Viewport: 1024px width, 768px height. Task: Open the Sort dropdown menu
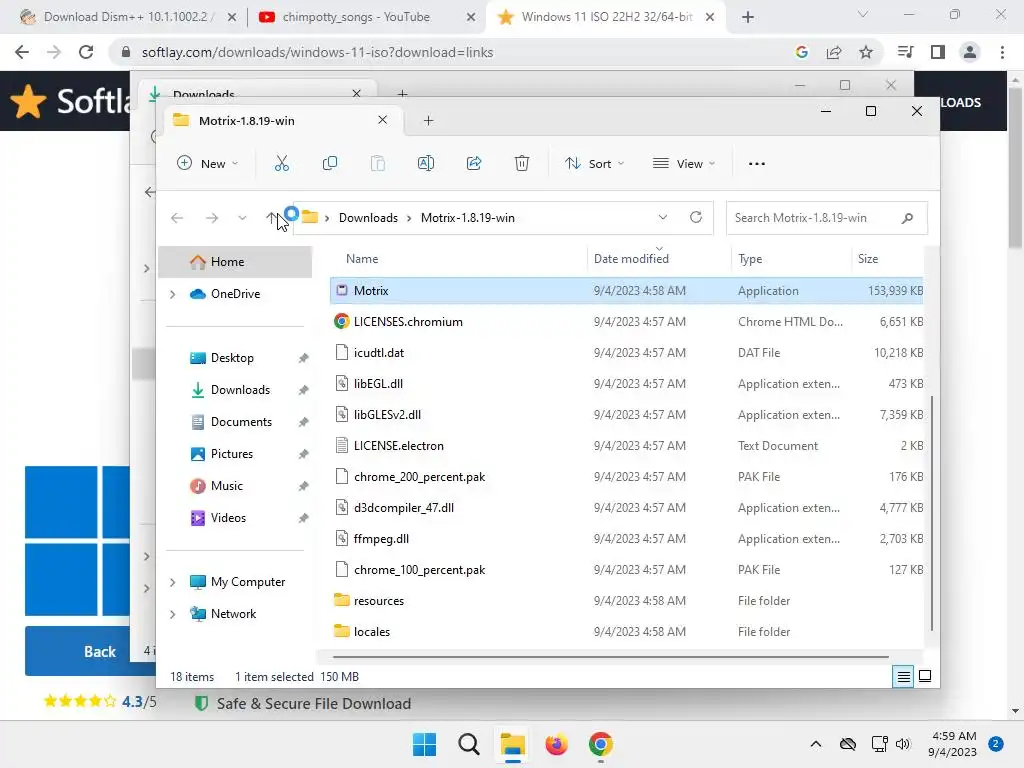click(x=594, y=163)
